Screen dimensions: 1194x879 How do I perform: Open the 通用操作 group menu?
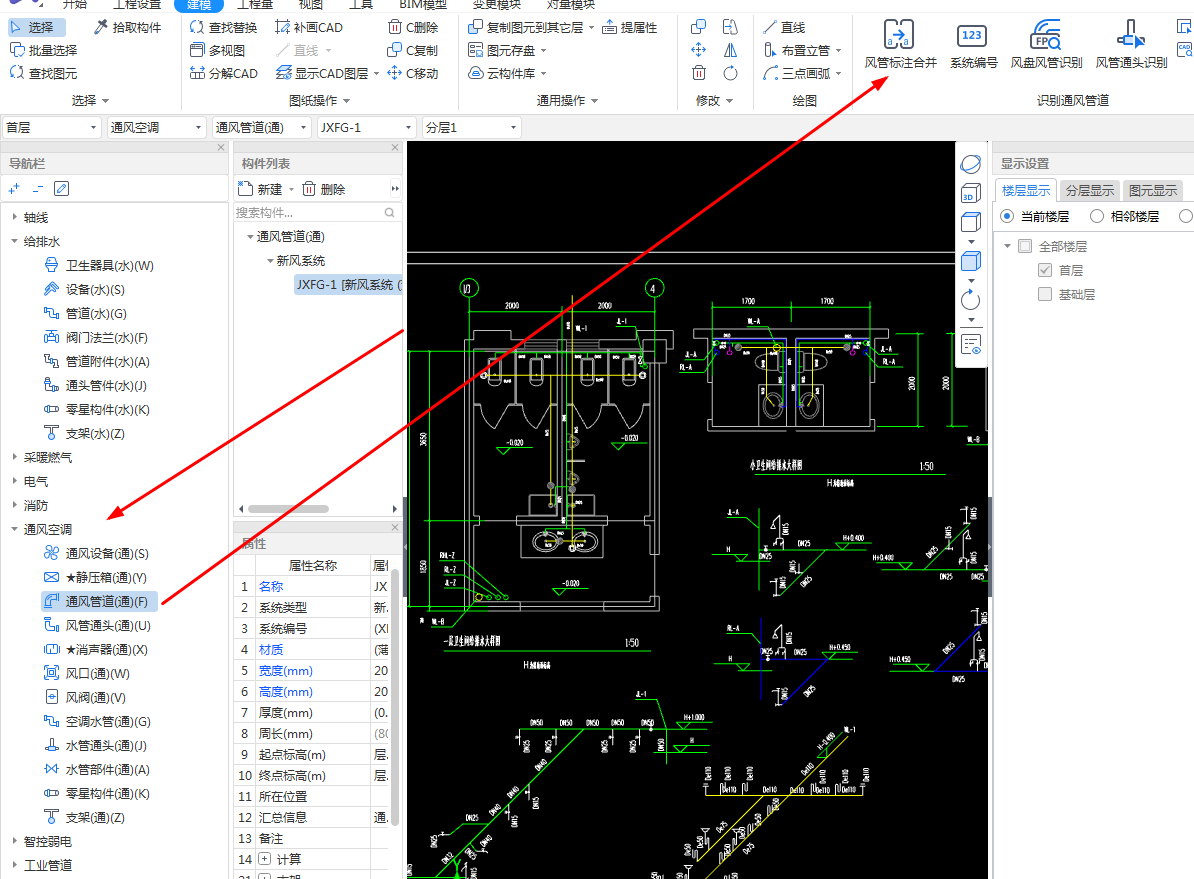567,101
